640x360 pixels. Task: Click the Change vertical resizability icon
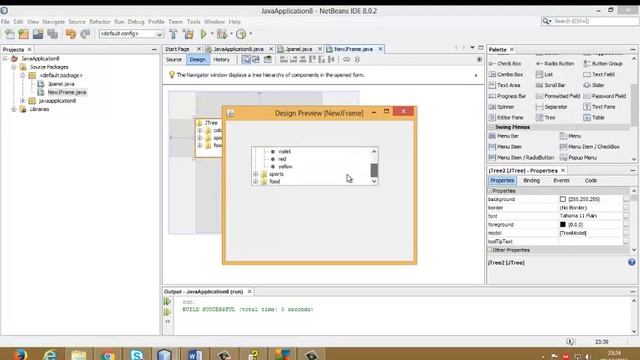pos(357,60)
